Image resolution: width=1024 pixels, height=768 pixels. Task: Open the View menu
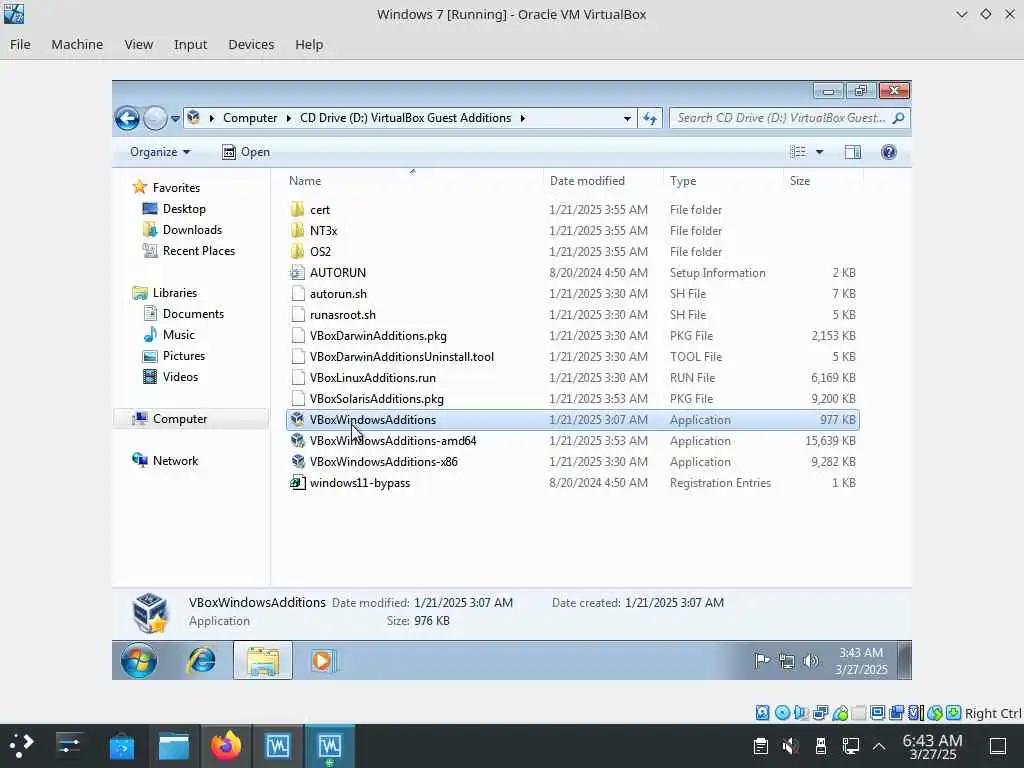point(138,44)
